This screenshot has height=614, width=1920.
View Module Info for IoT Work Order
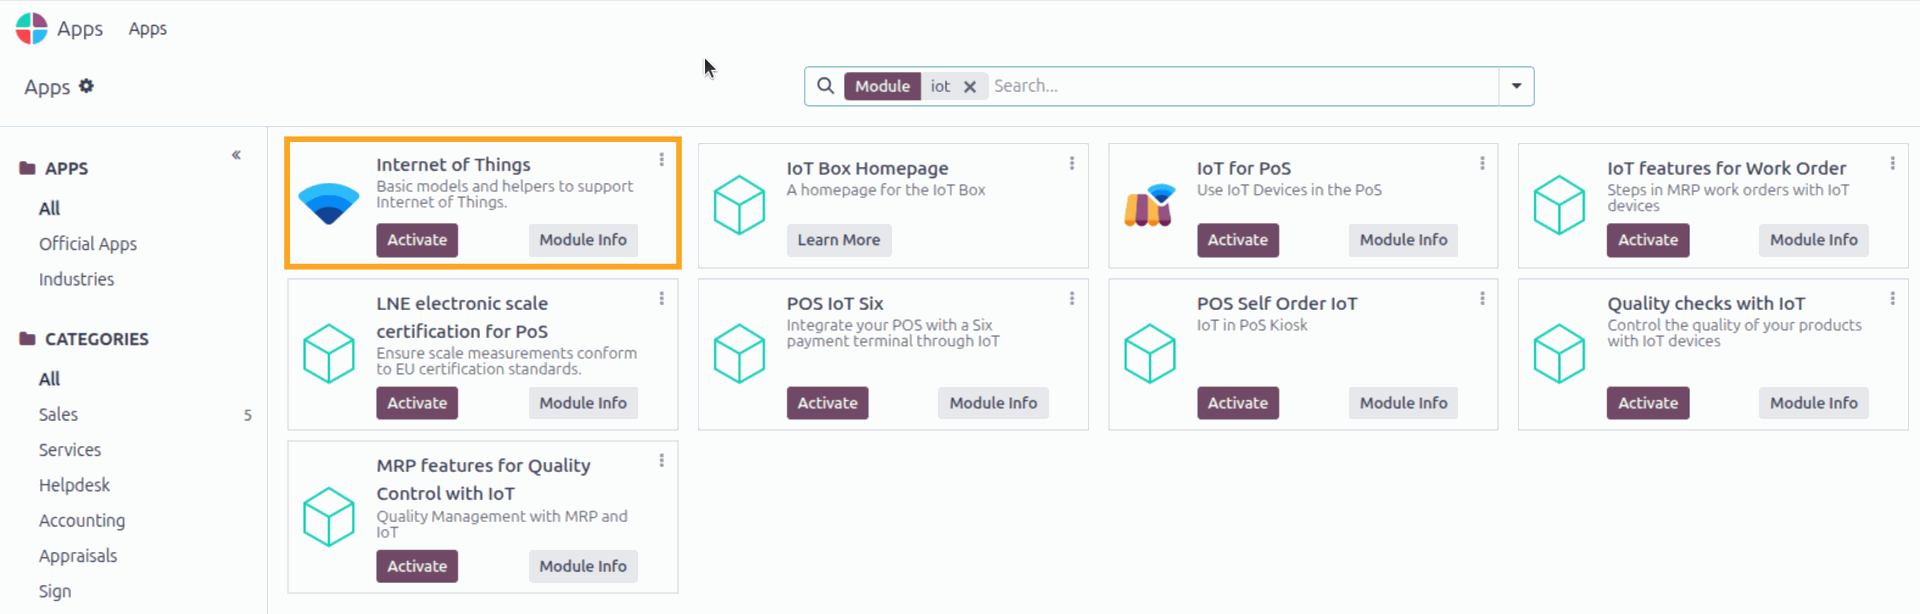(x=1813, y=240)
